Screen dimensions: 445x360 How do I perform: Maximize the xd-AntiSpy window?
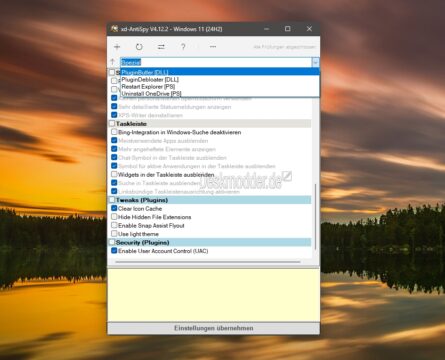[x=288, y=29]
